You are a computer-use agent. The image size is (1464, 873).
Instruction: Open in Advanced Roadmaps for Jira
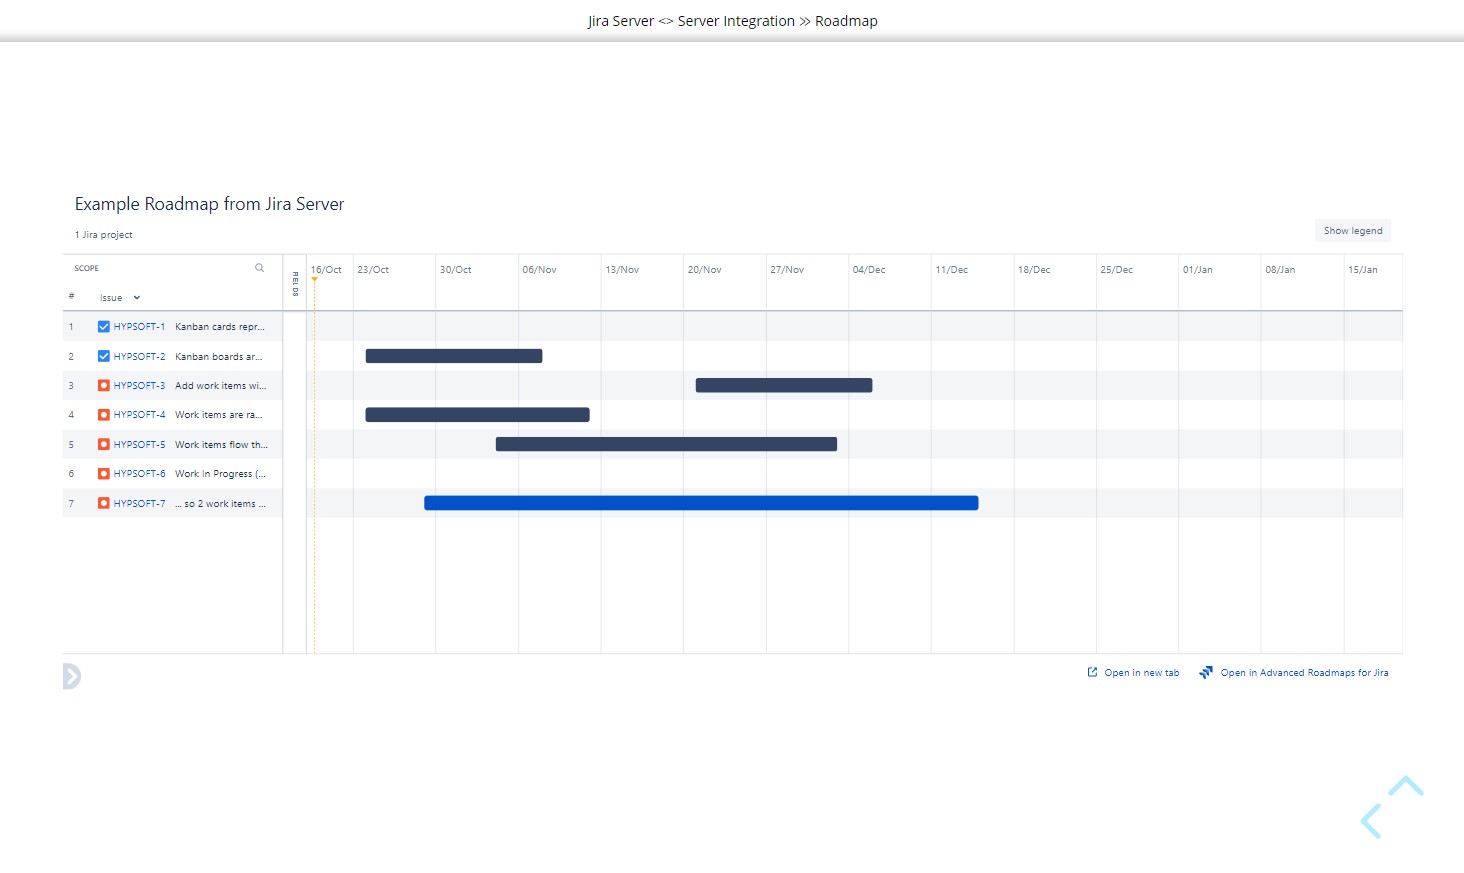[x=1303, y=672]
